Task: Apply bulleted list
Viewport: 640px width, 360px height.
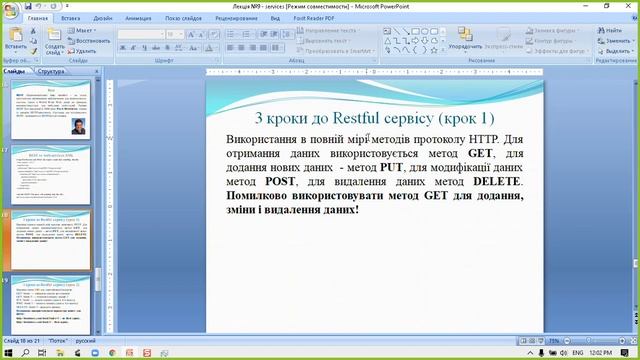Action: [x=231, y=35]
